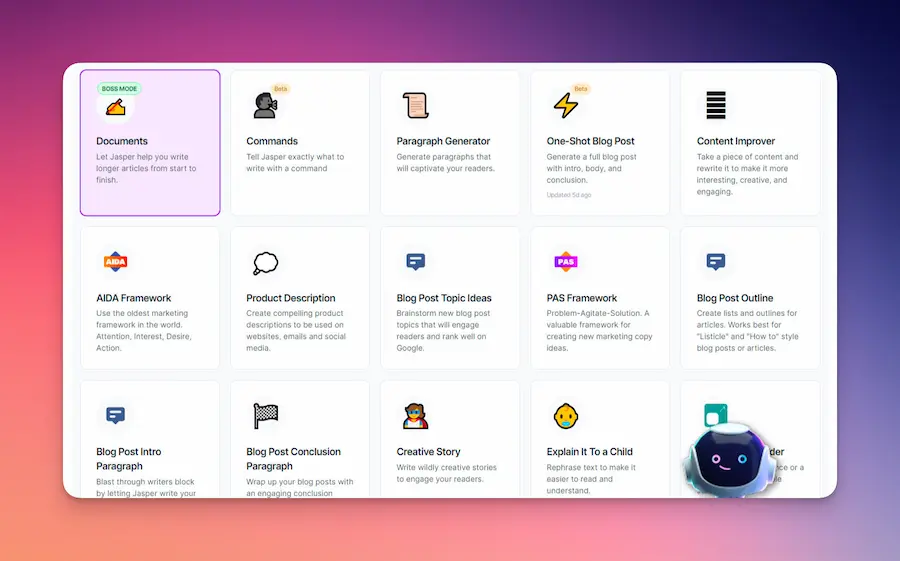This screenshot has height=561, width=900.
Task: Click the One-Shot Blog Post lightning icon
Action: coord(566,106)
